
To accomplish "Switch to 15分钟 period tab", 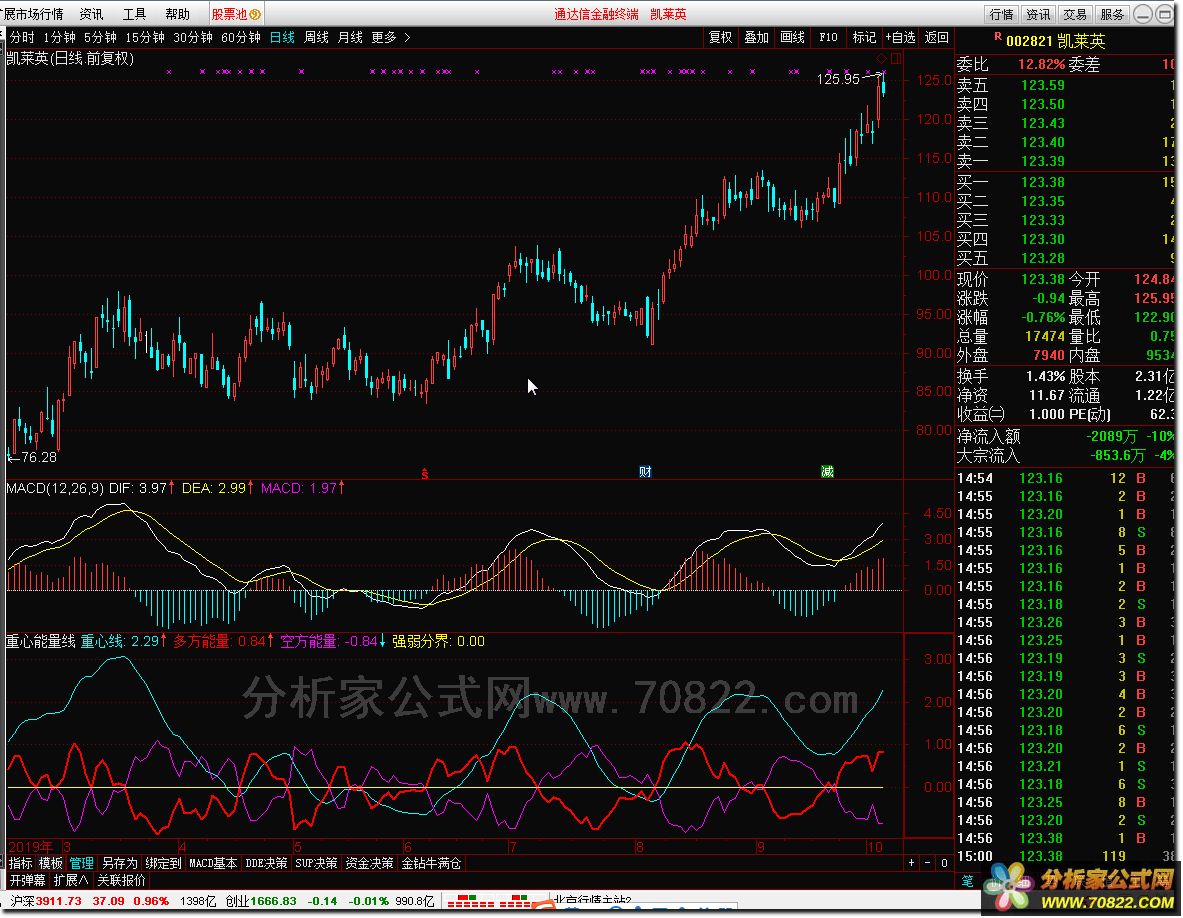I will coord(145,37).
